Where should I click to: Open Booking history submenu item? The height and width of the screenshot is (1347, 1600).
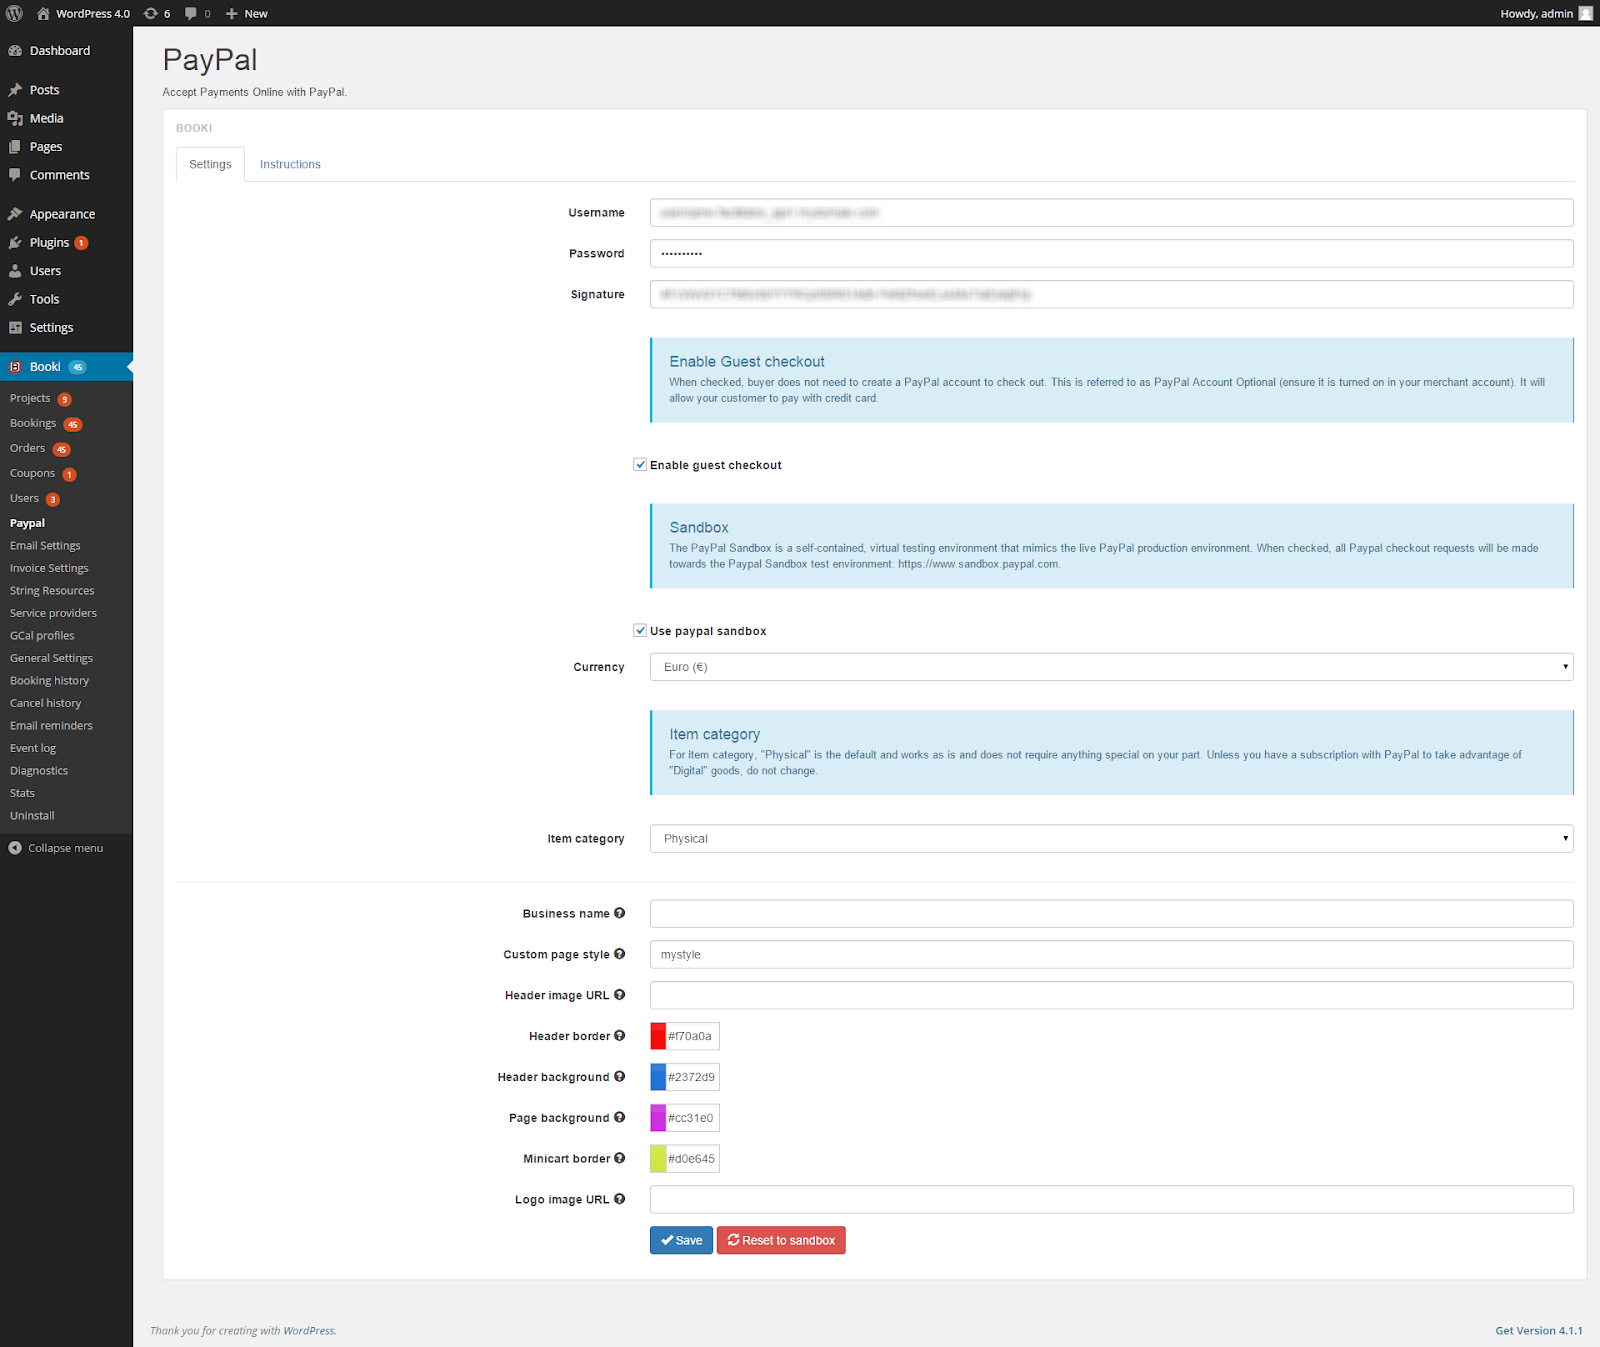tap(49, 681)
